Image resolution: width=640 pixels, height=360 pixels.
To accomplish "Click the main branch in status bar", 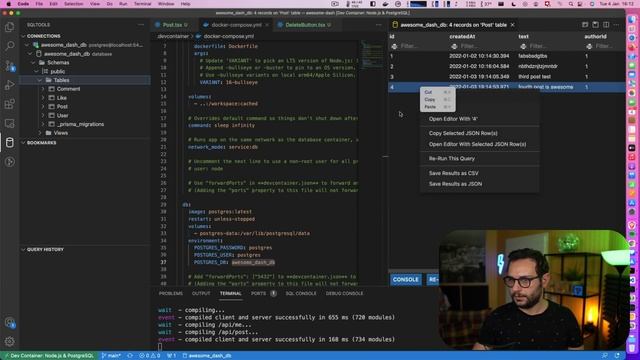I will tap(111, 356).
